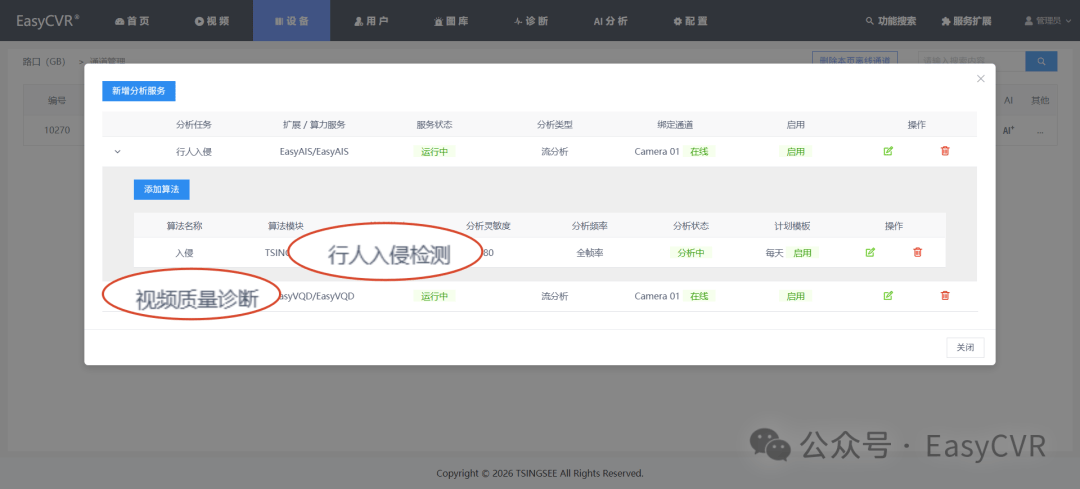The height and width of the screenshot is (489, 1080).
Task: Click the 每天 plan template text
Action: click(x=775, y=253)
